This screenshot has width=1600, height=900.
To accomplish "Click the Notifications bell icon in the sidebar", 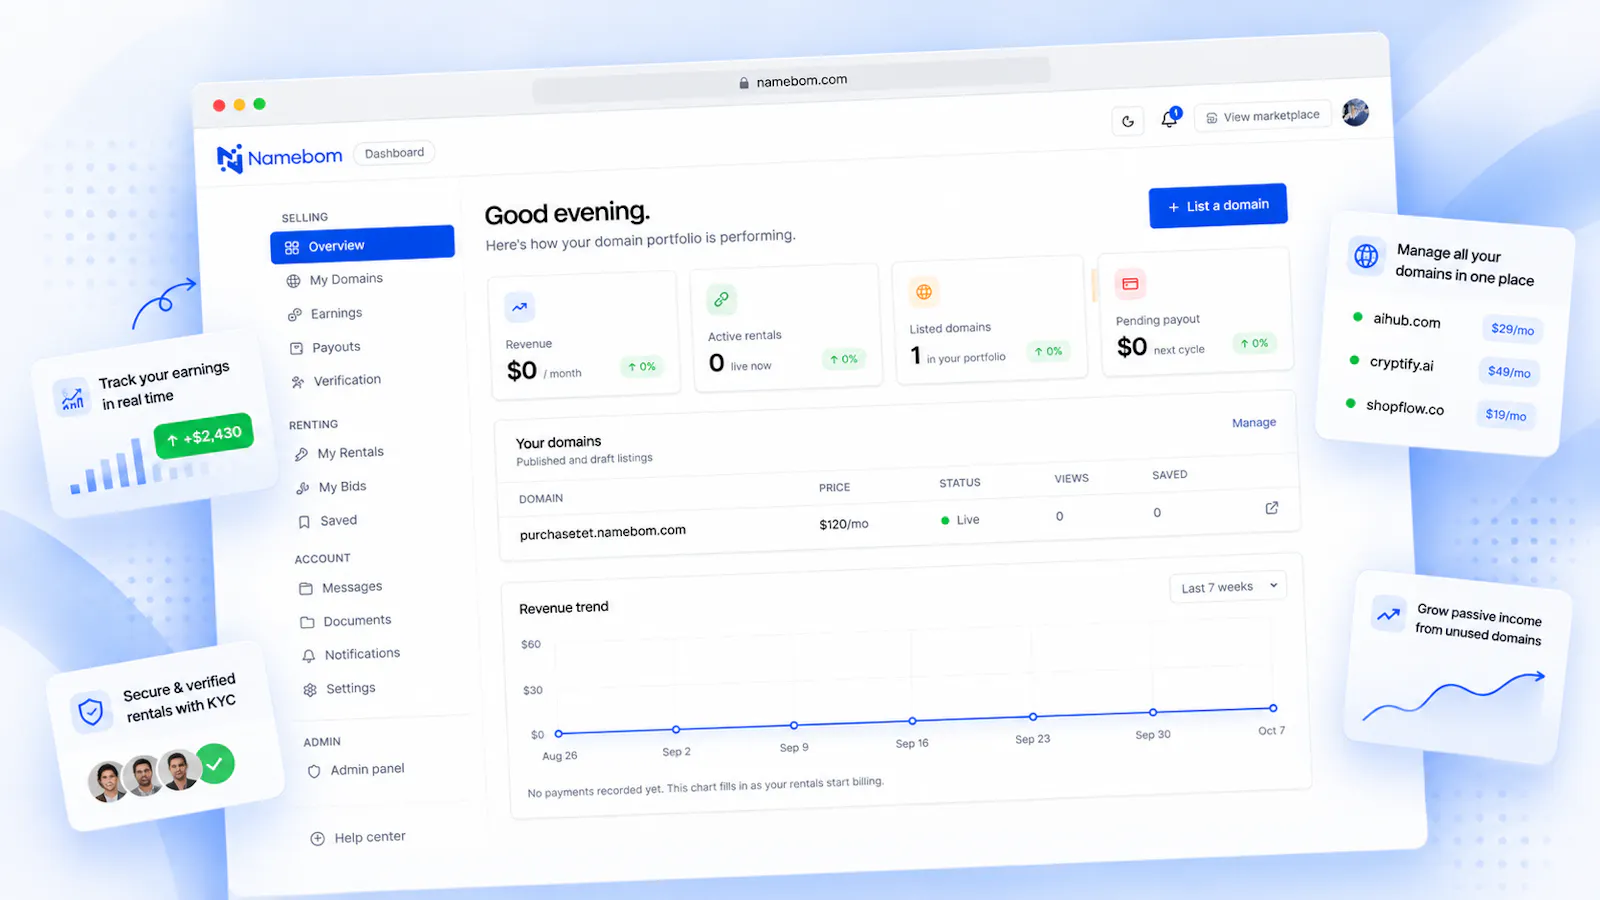I will click(x=309, y=656).
